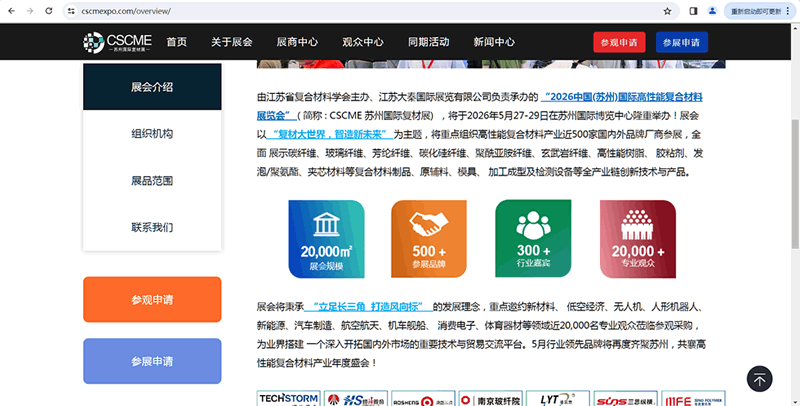Open the Chrome profile avatar
This screenshot has height=406, width=800.
[712, 11]
